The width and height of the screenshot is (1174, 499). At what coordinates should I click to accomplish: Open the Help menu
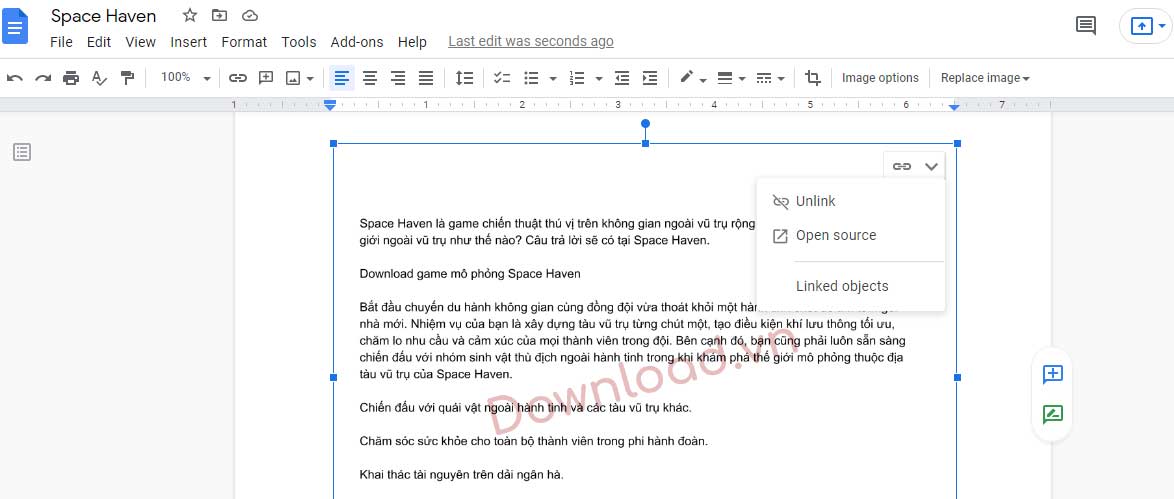tap(412, 42)
